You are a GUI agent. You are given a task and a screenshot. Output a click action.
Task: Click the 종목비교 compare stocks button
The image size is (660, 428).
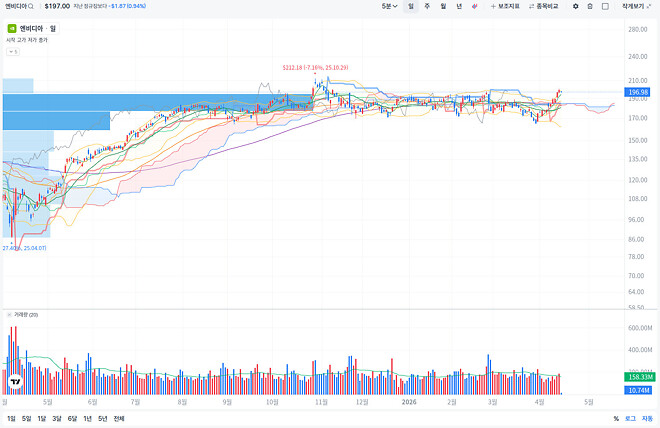543,6
